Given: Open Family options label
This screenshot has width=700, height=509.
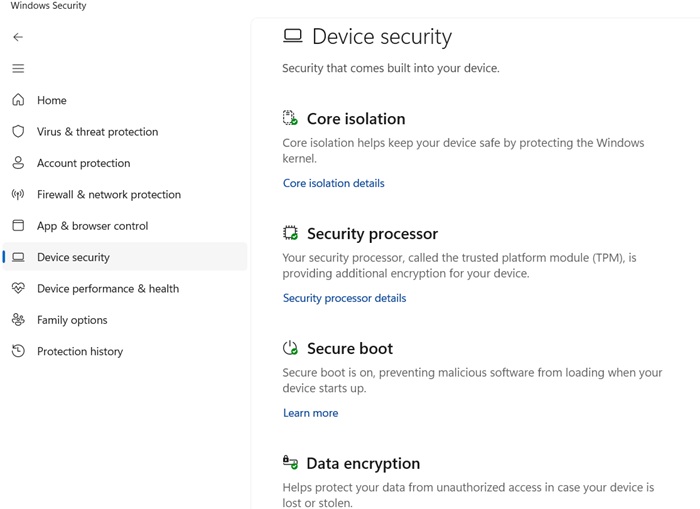Looking at the screenshot, I should coord(72,320).
